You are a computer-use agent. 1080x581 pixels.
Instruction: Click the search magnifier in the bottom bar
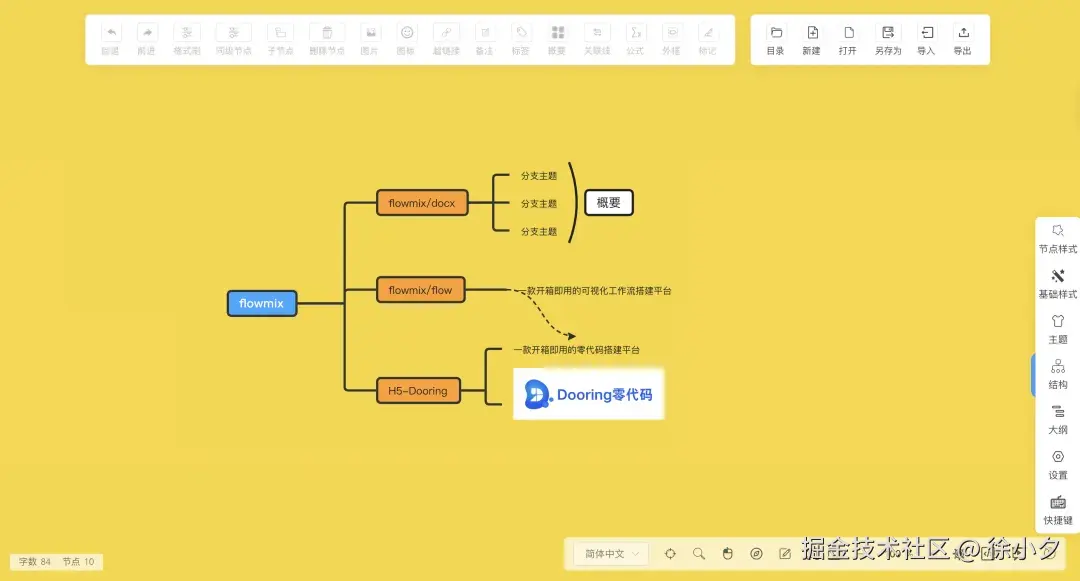pos(699,553)
